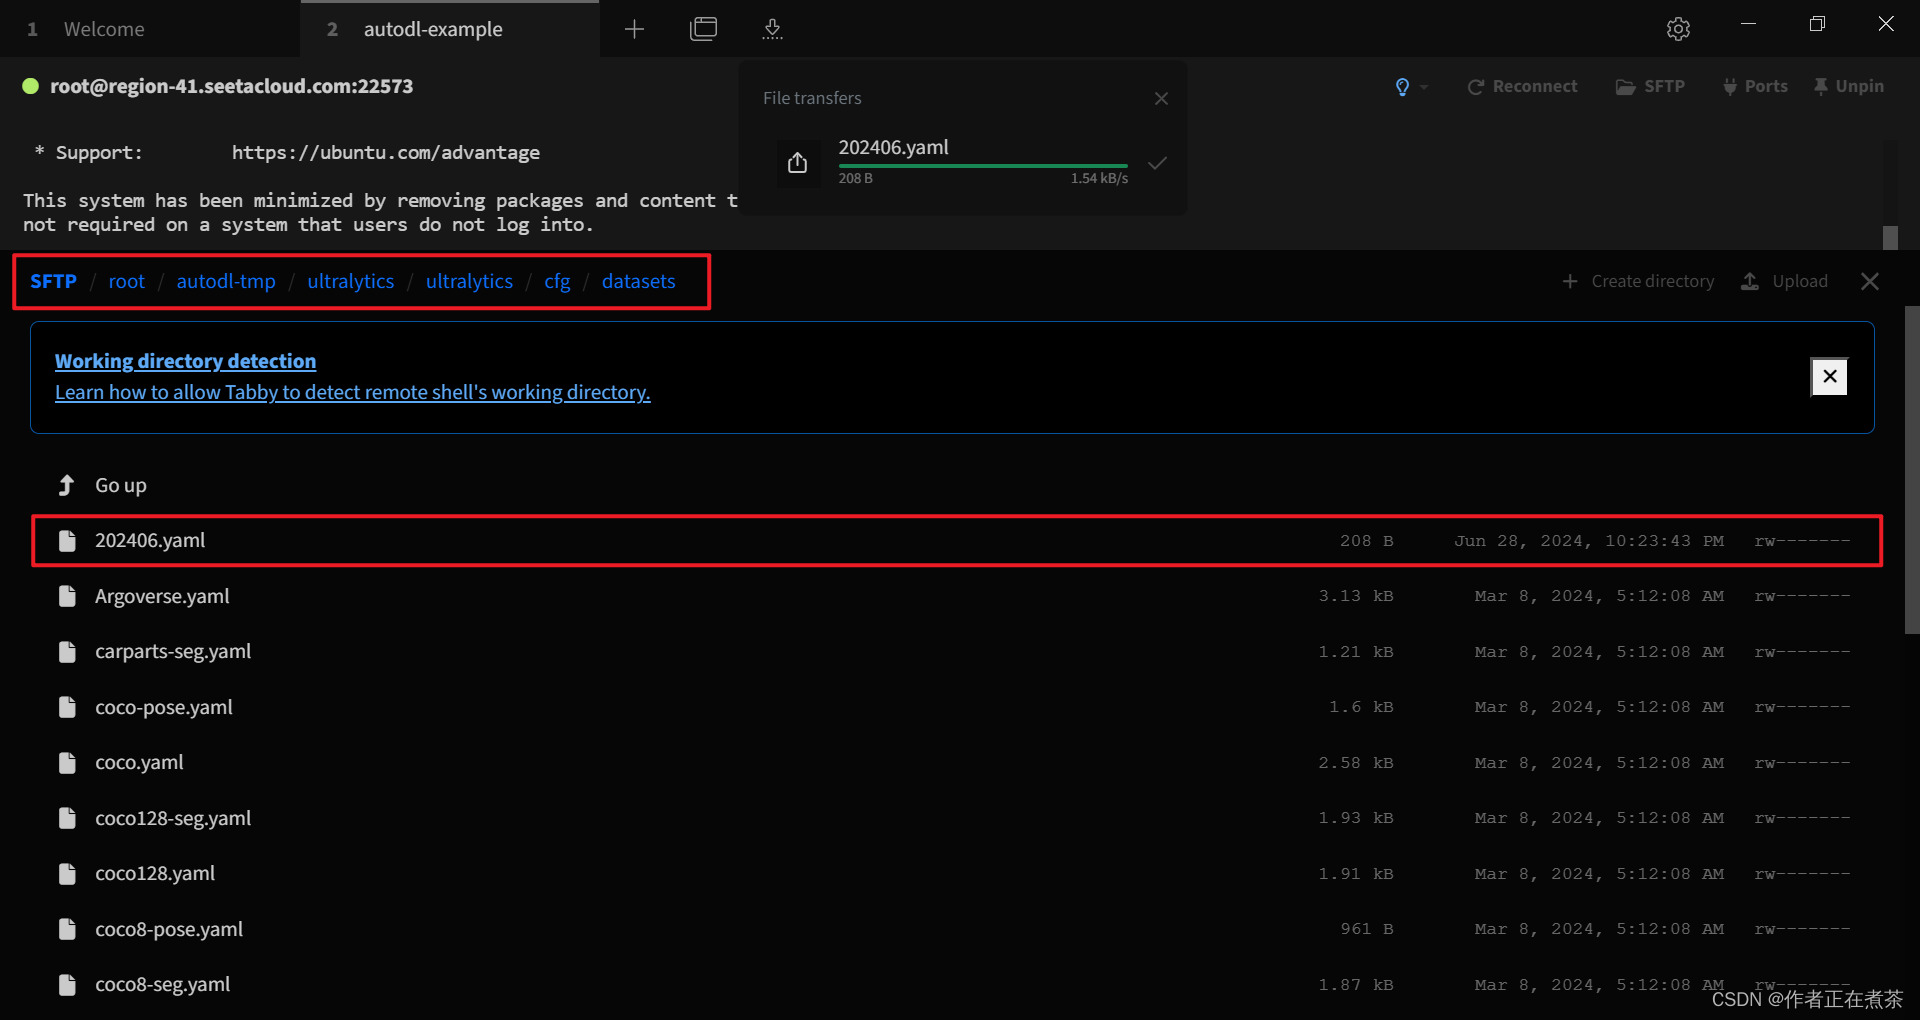The width and height of the screenshot is (1920, 1020).
Task: Click the 202406.yaml transfer share icon
Action: click(797, 162)
